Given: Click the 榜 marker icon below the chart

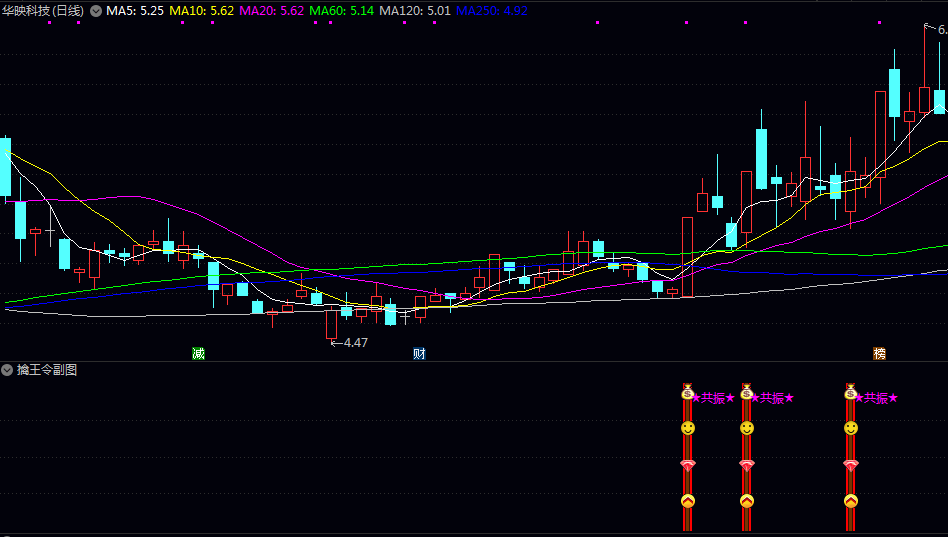Looking at the screenshot, I should pos(879,354).
